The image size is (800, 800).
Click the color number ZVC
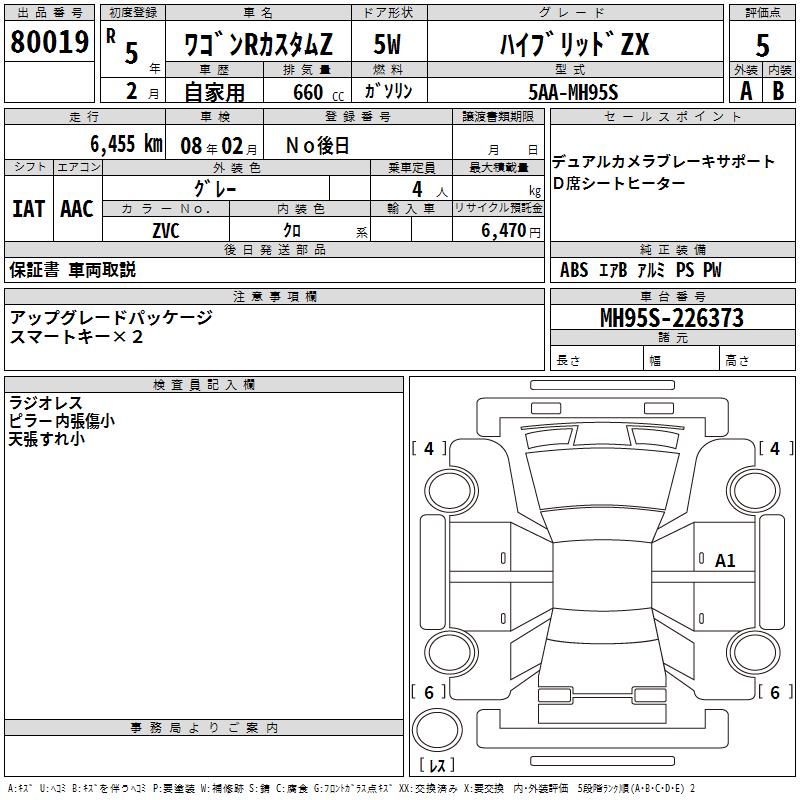[x=166, y=231]
